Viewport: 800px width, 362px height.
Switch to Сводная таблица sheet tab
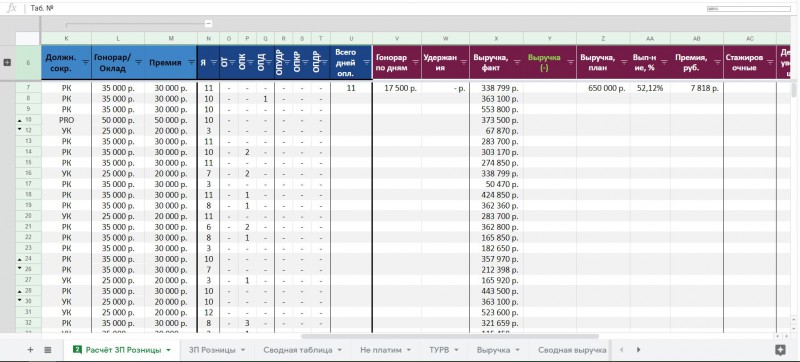pyautogui.click(x=297, y=350)
